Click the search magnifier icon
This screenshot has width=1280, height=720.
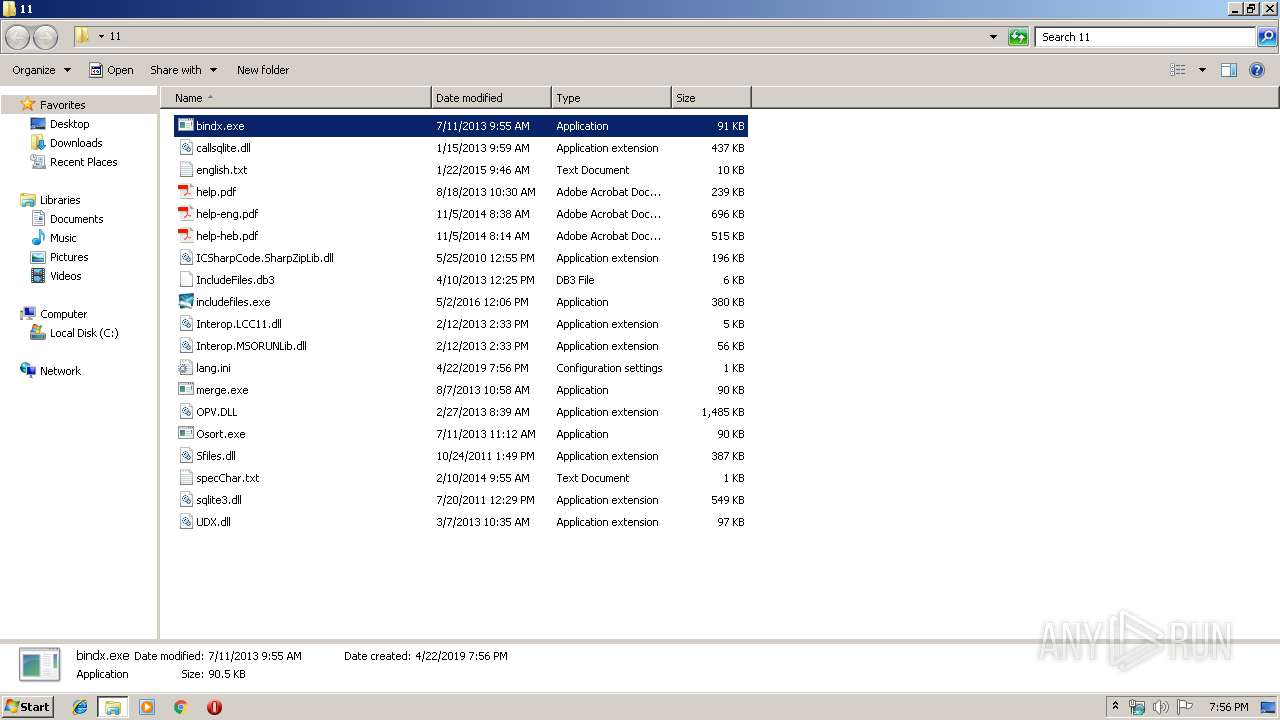(1267, 37)
